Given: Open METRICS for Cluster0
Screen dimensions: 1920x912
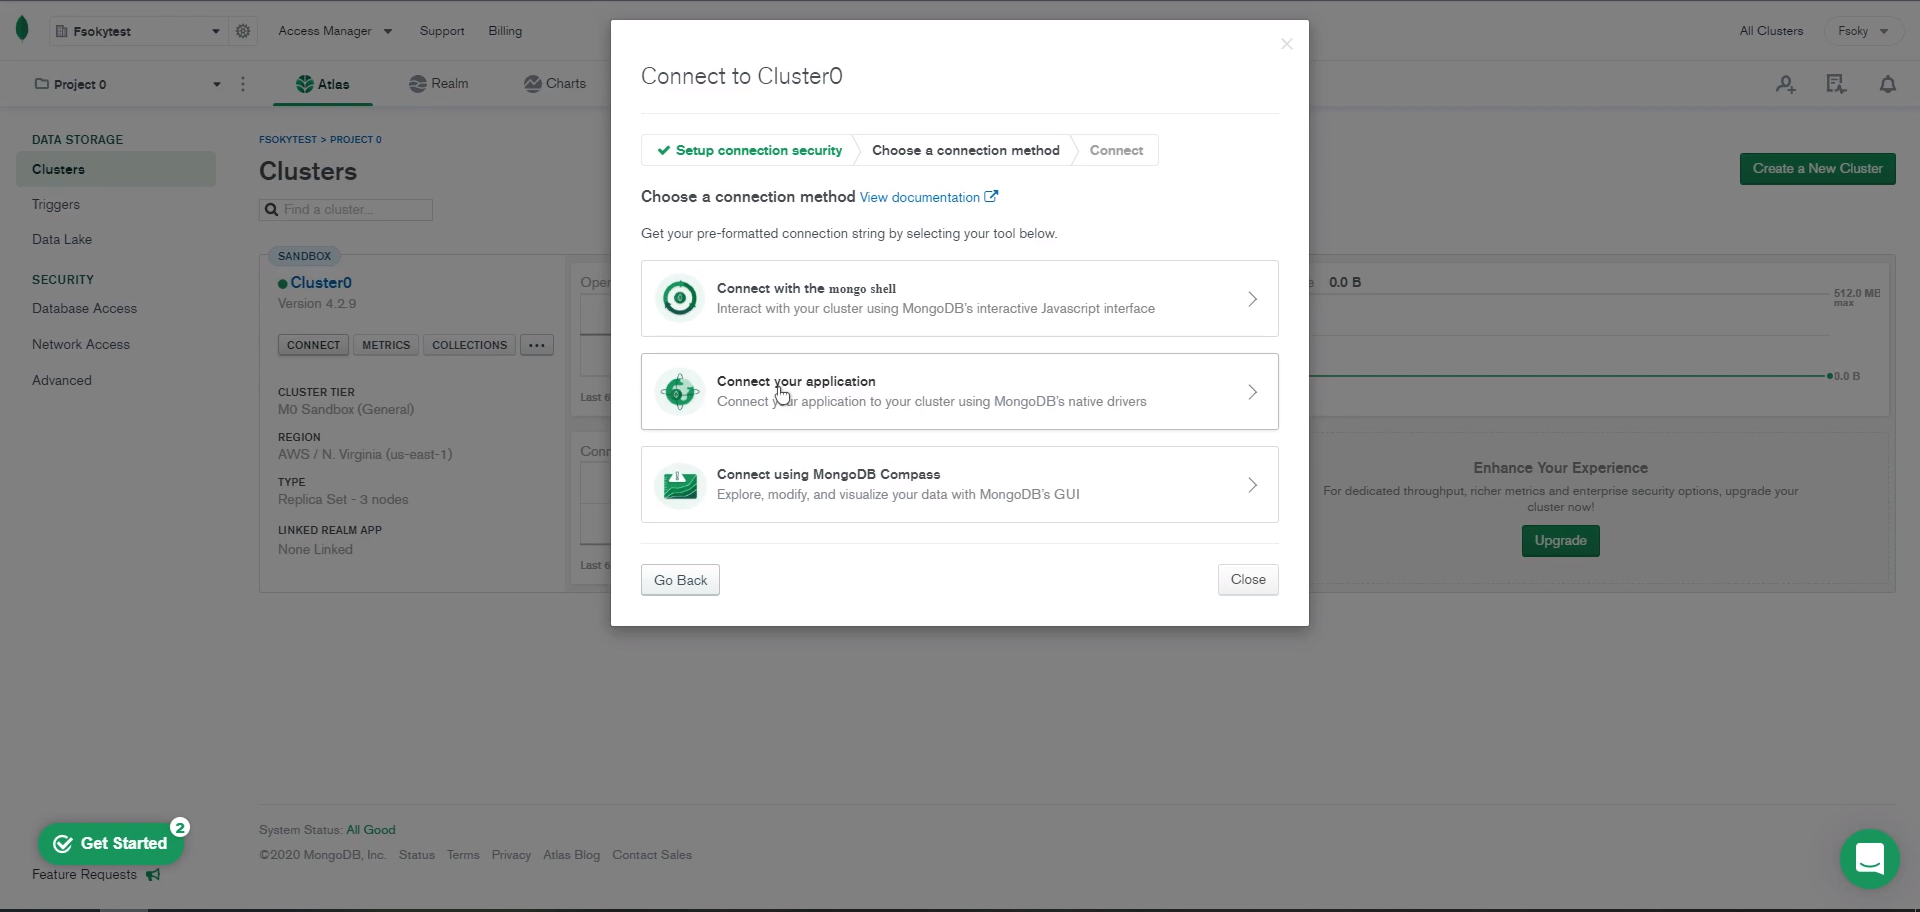Looking at the screenshot, I should coord(386,345).
